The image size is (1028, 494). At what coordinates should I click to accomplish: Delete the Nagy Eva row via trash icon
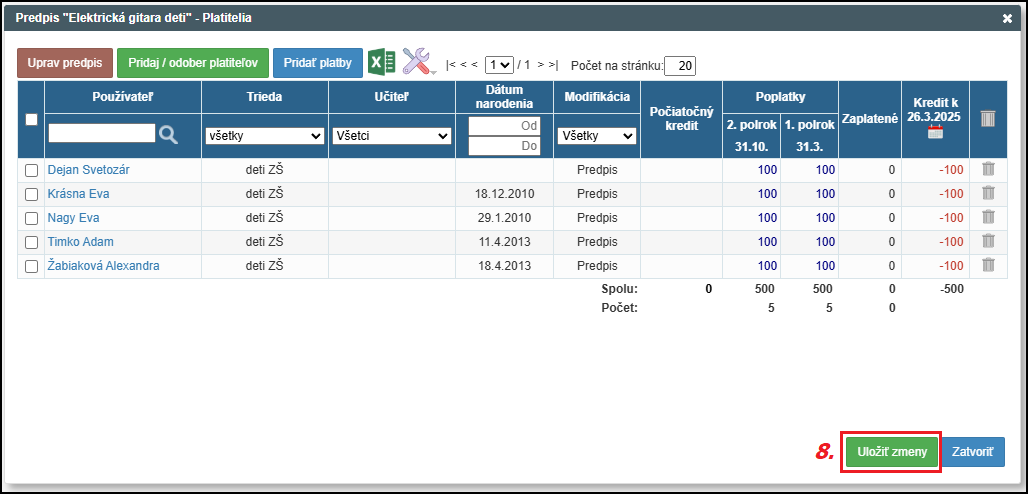coord(989,217)
